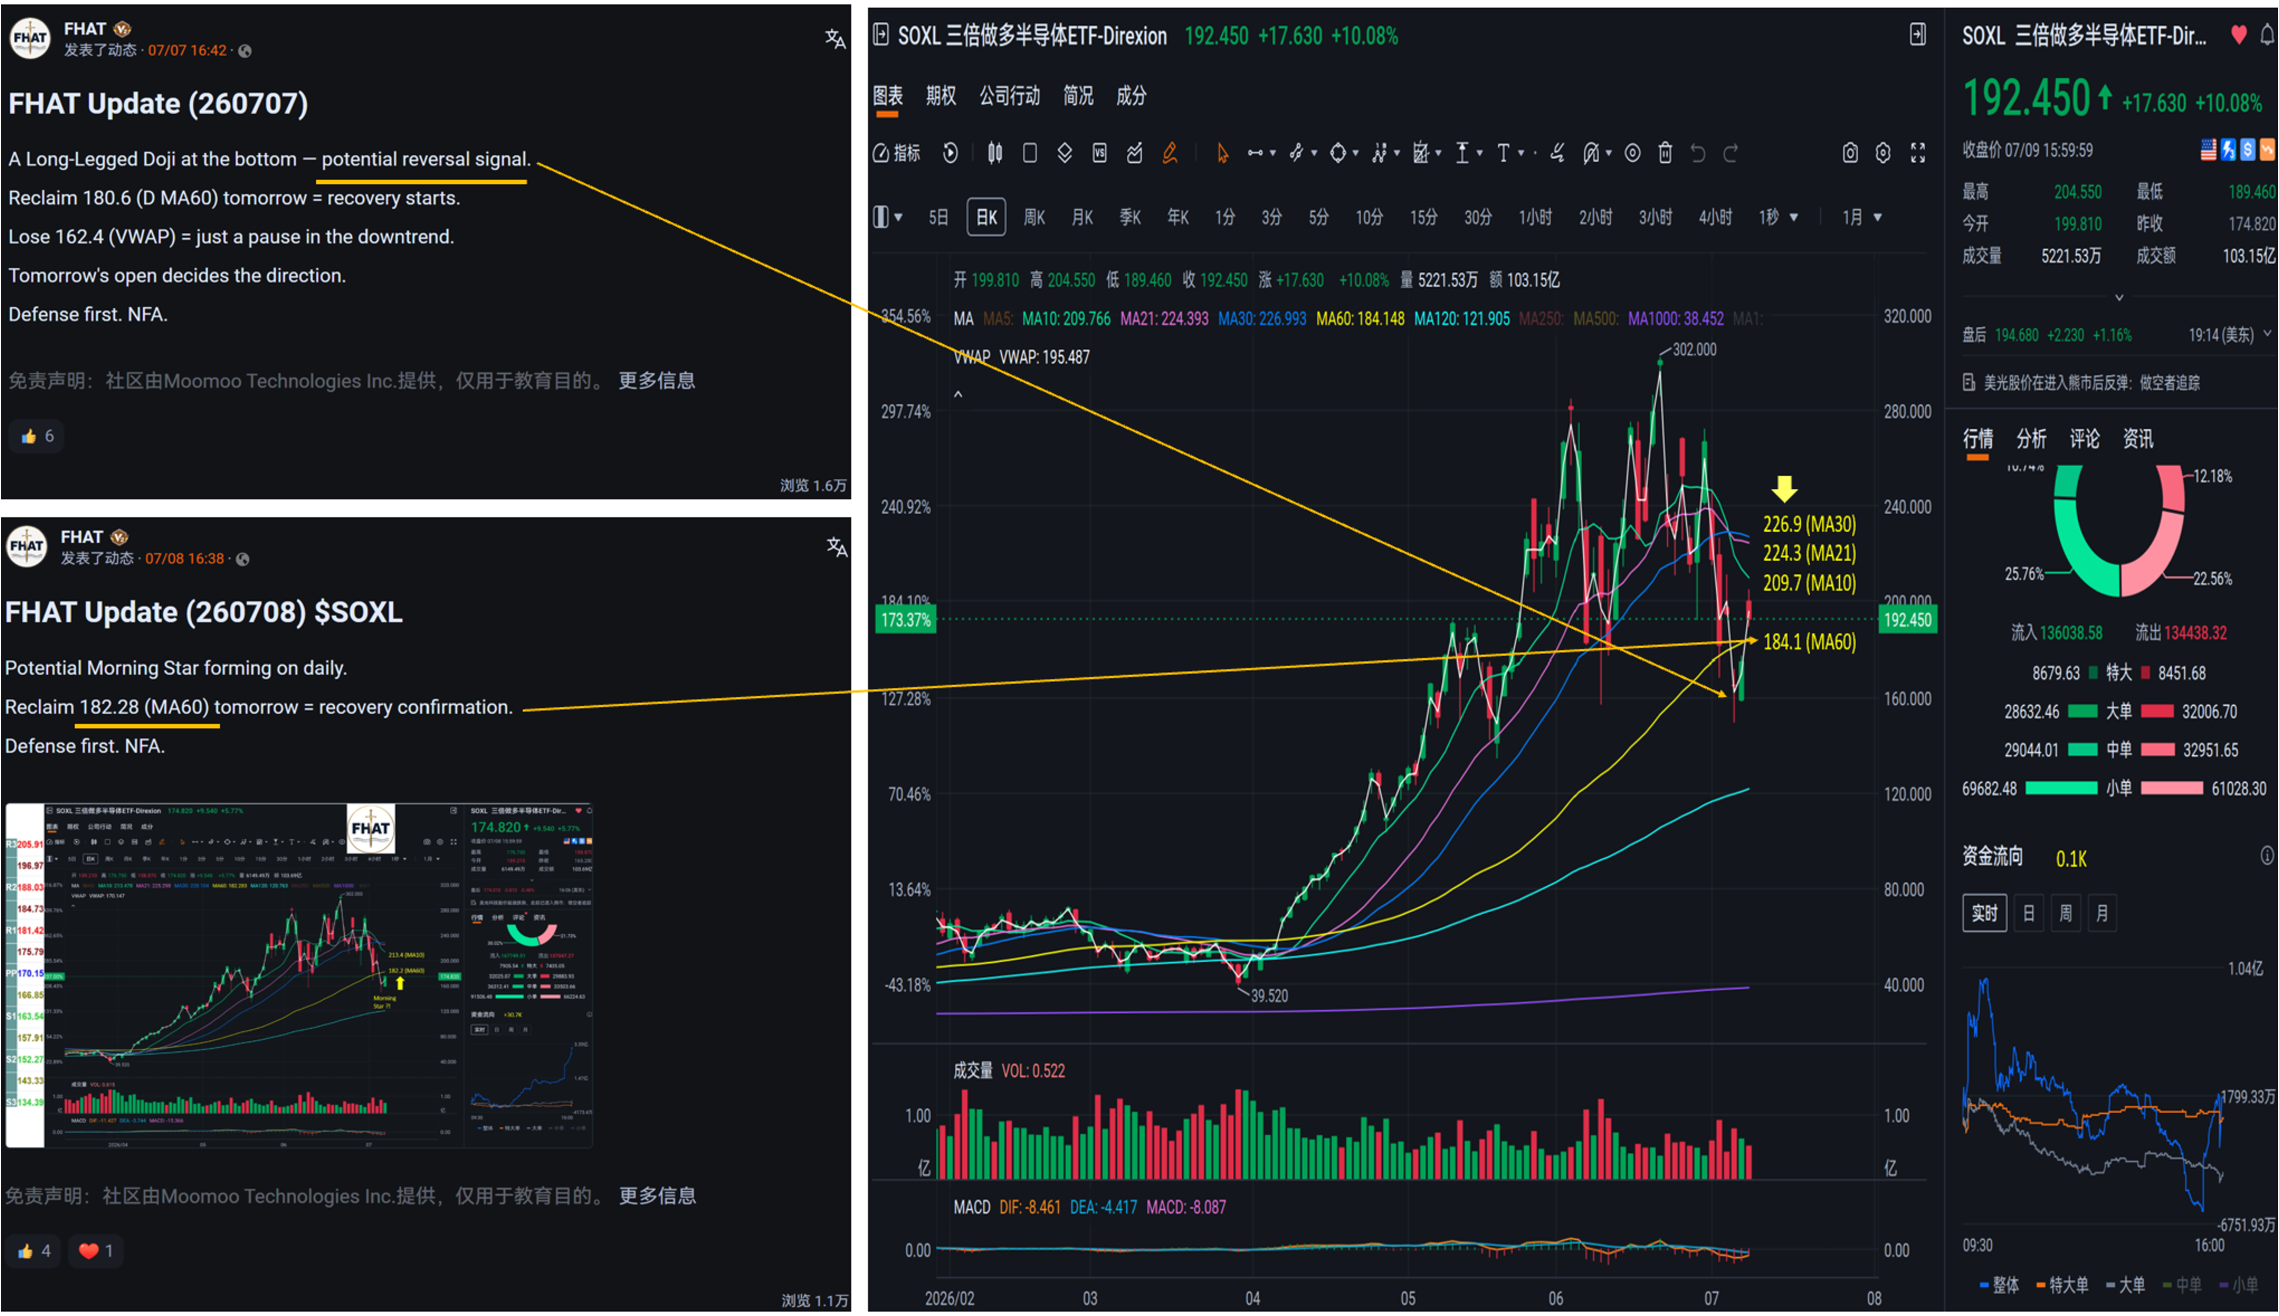
Task: Open chart settings gear icon
Action: (x=1883, y=153)
